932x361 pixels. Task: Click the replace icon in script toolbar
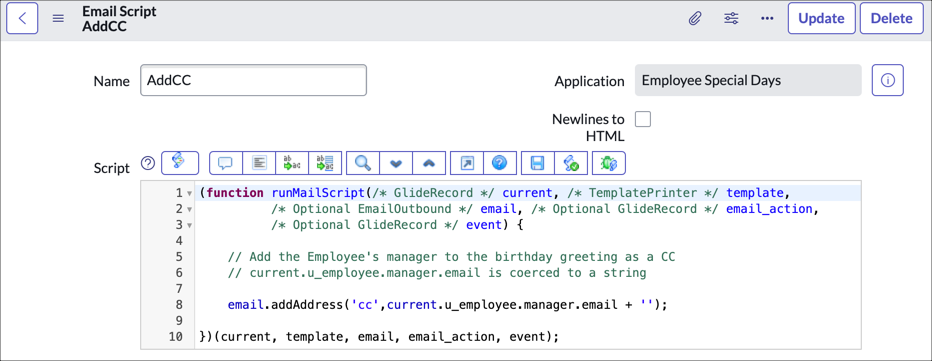coord(292,163)
